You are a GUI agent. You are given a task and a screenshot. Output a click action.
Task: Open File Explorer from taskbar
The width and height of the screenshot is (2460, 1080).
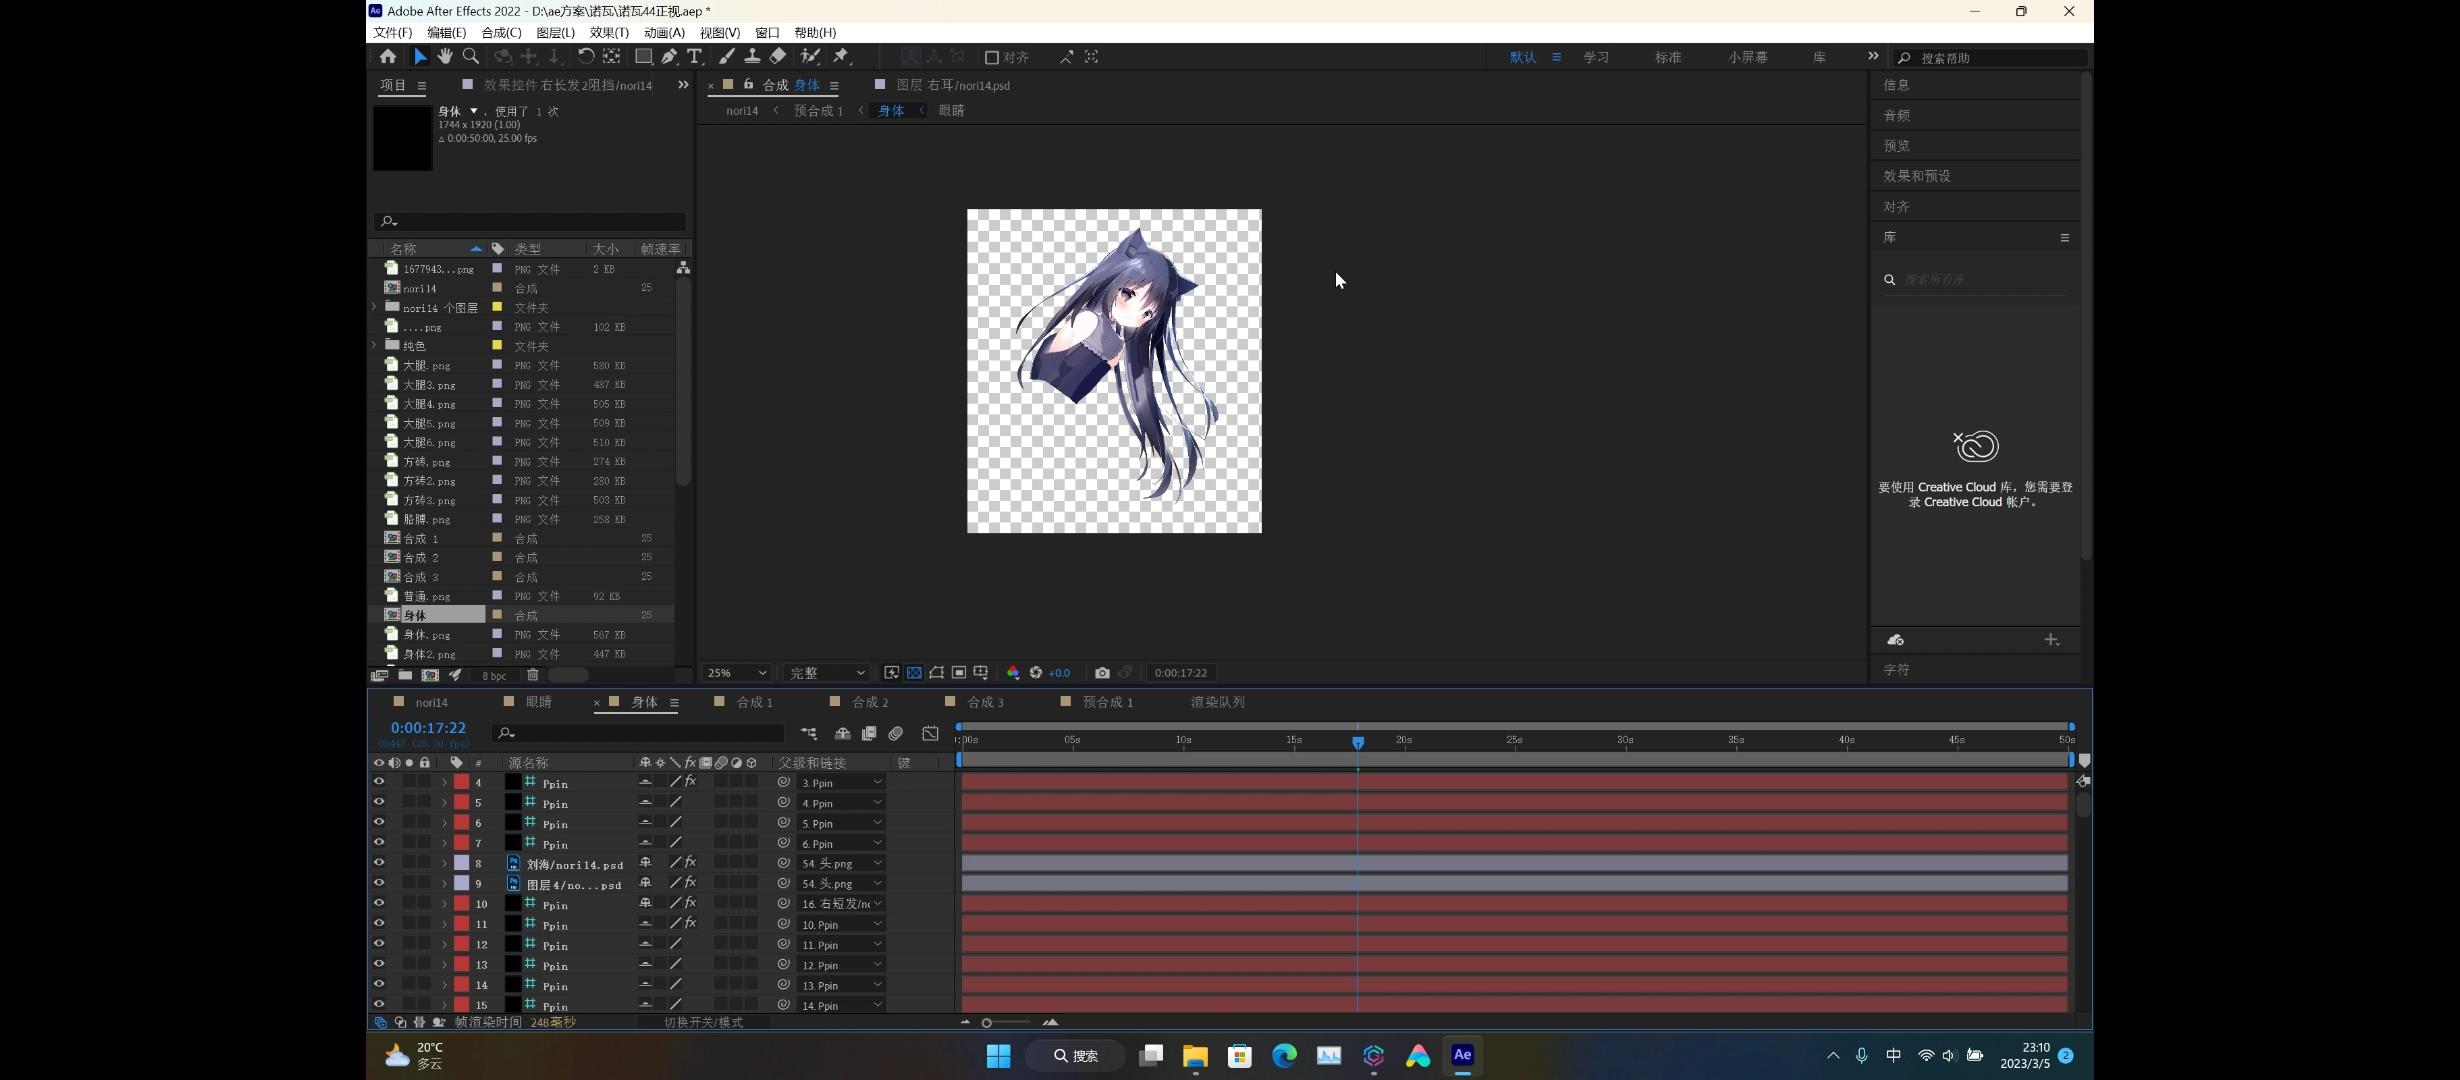pyautogui.click(x=1195, y=1056)
